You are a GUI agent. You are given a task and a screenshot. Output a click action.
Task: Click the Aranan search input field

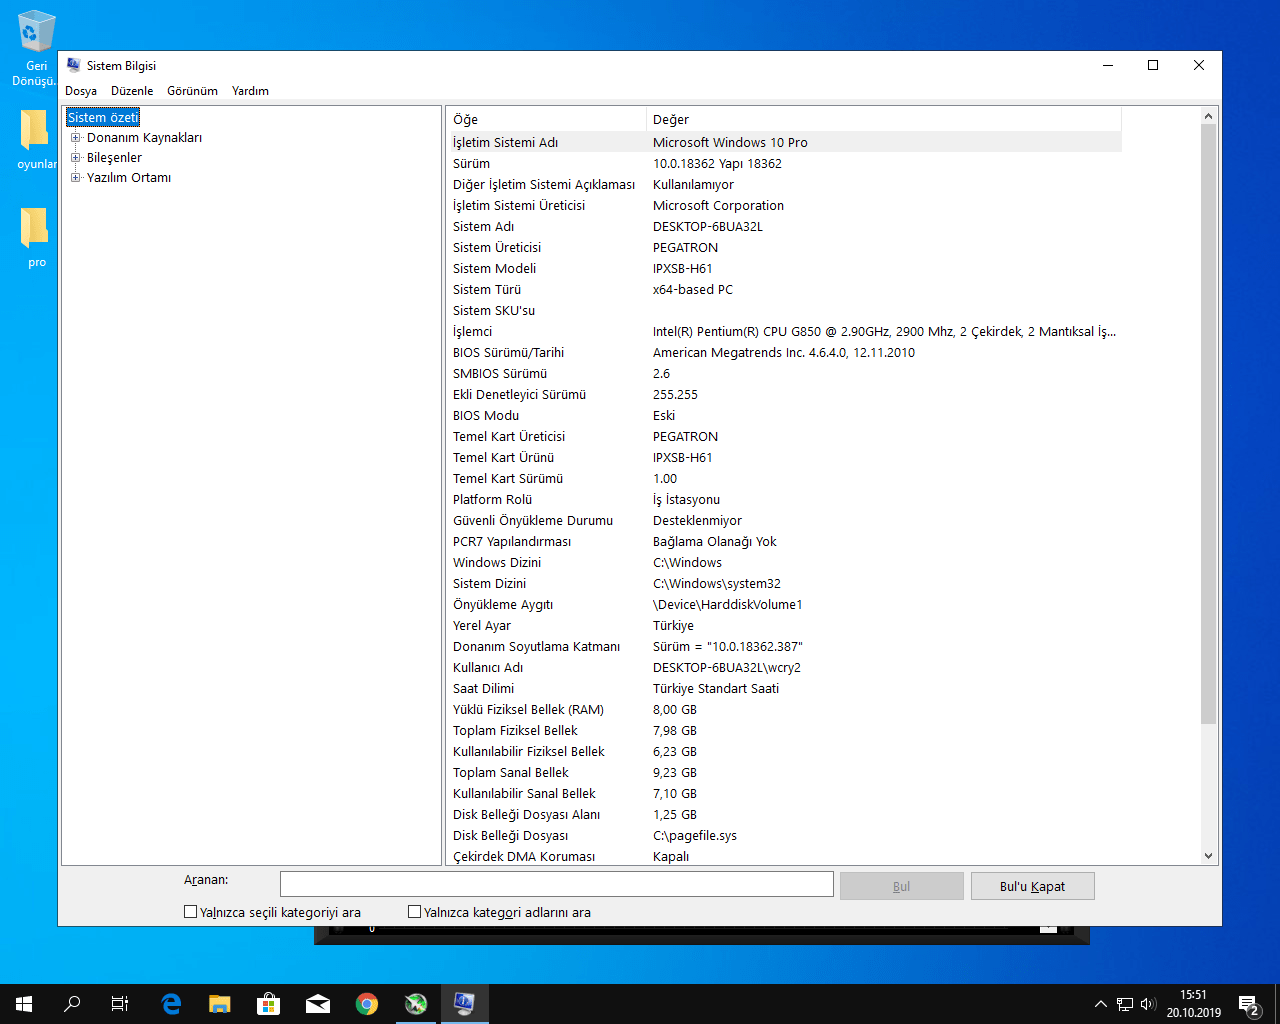tap(556, 884)
